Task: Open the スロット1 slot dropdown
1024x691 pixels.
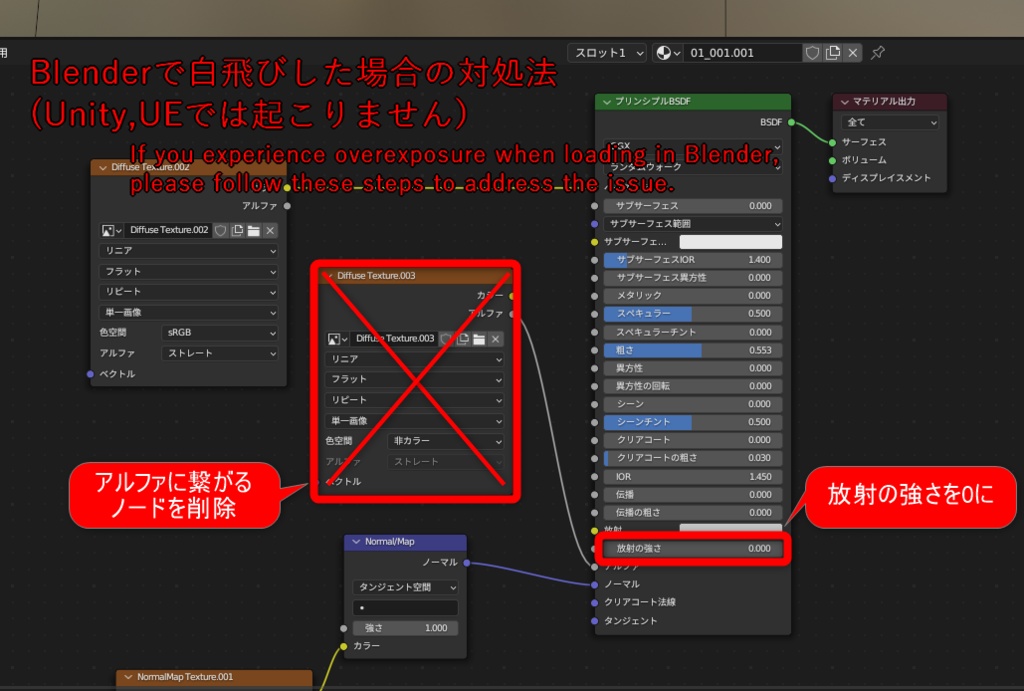Action: (607, 53)
